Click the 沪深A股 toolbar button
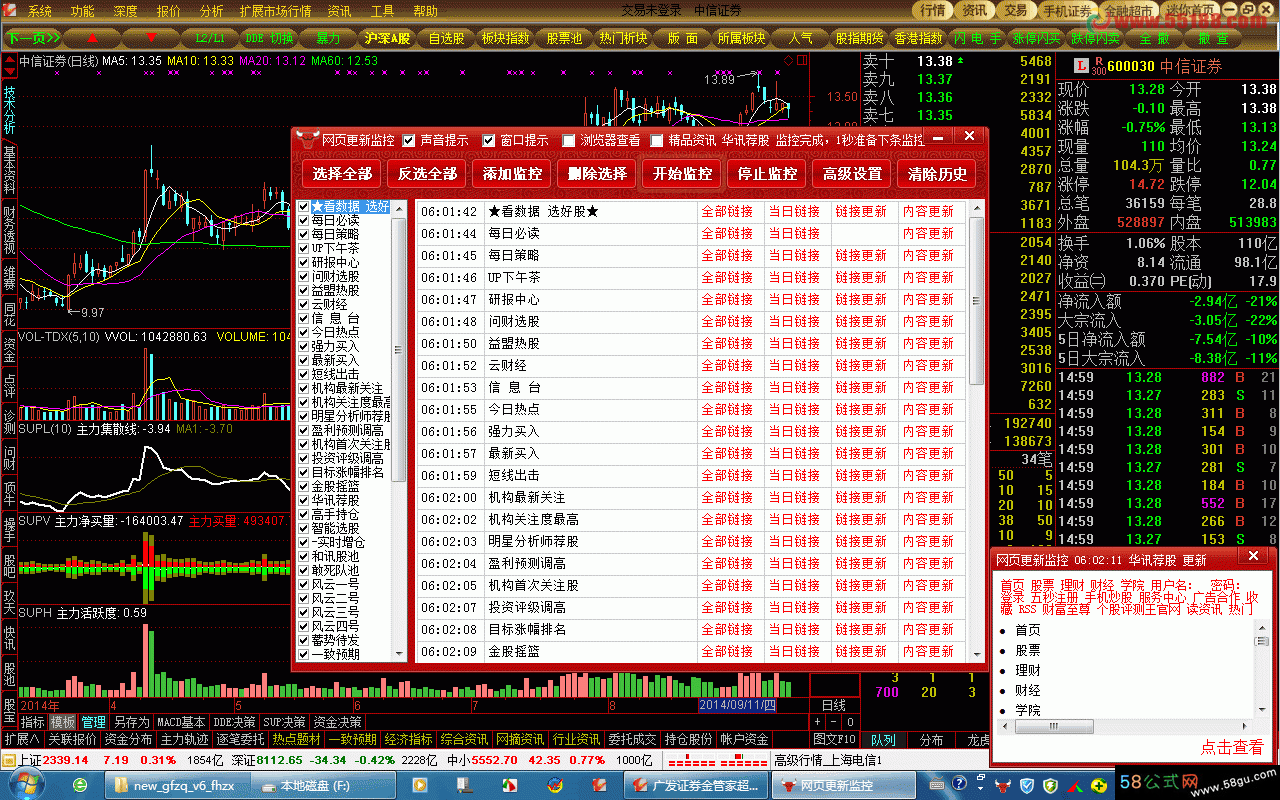The height and width of the screenshot is (800, 1280). click(x=387, y=38)
